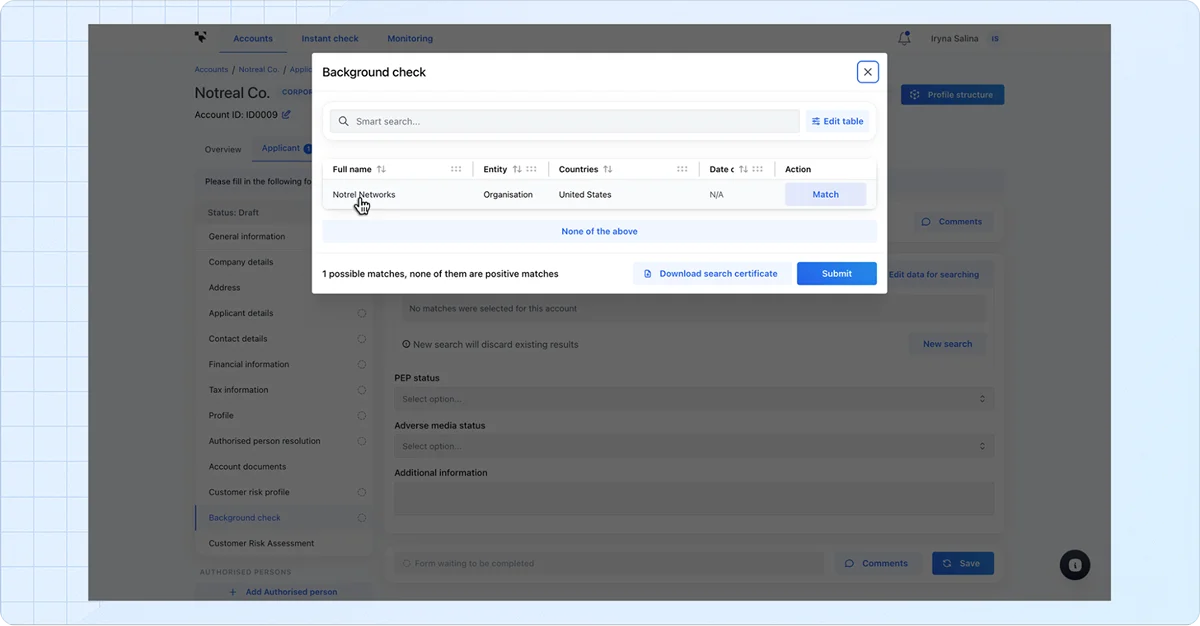Click the upper Comments button
The image size is (1200, 626).
[x=952, y=222]
